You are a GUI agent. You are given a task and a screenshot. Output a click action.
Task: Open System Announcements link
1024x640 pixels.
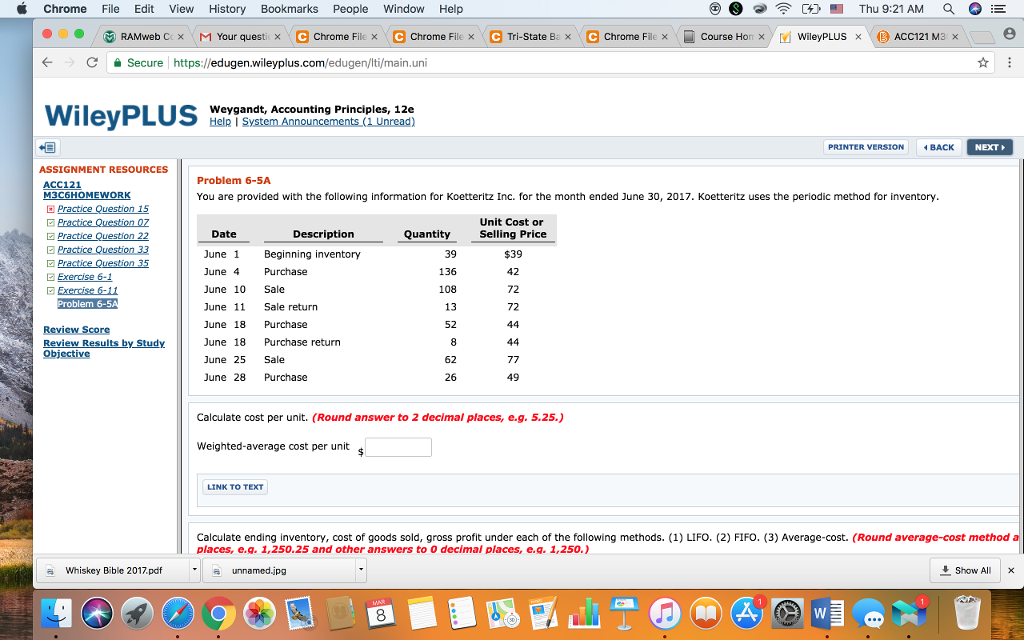(x=328, y=121)
